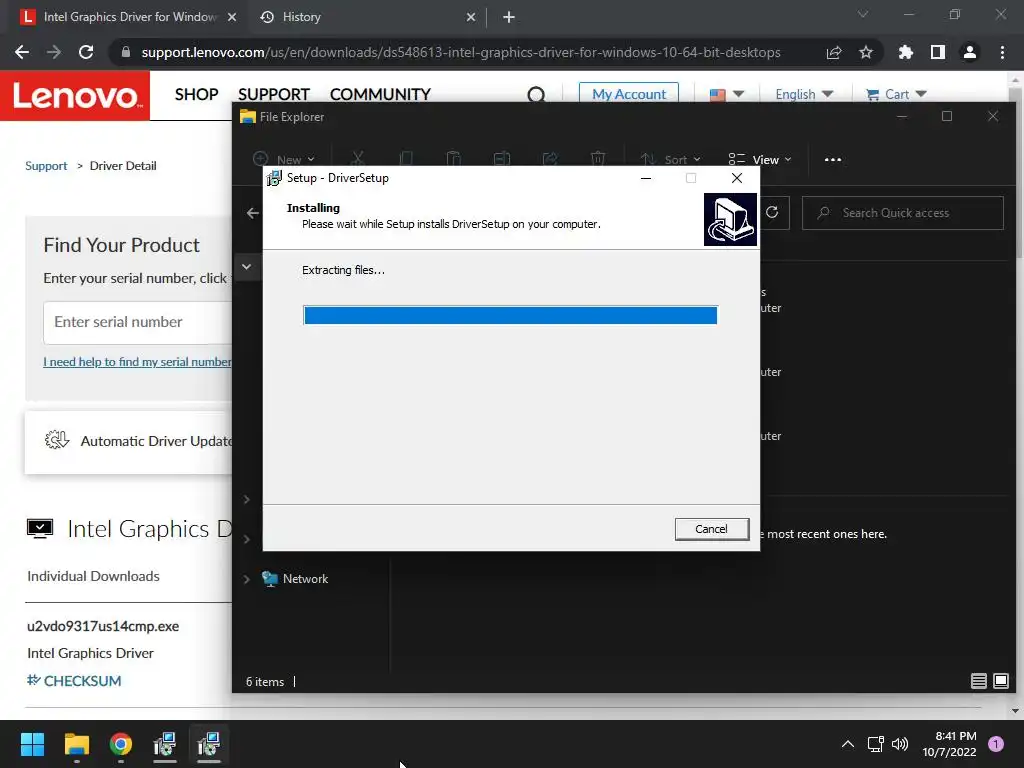Open clock showing 8:41 PM
This screenshot has height=768, width=1024.
(x=949, y=744)
